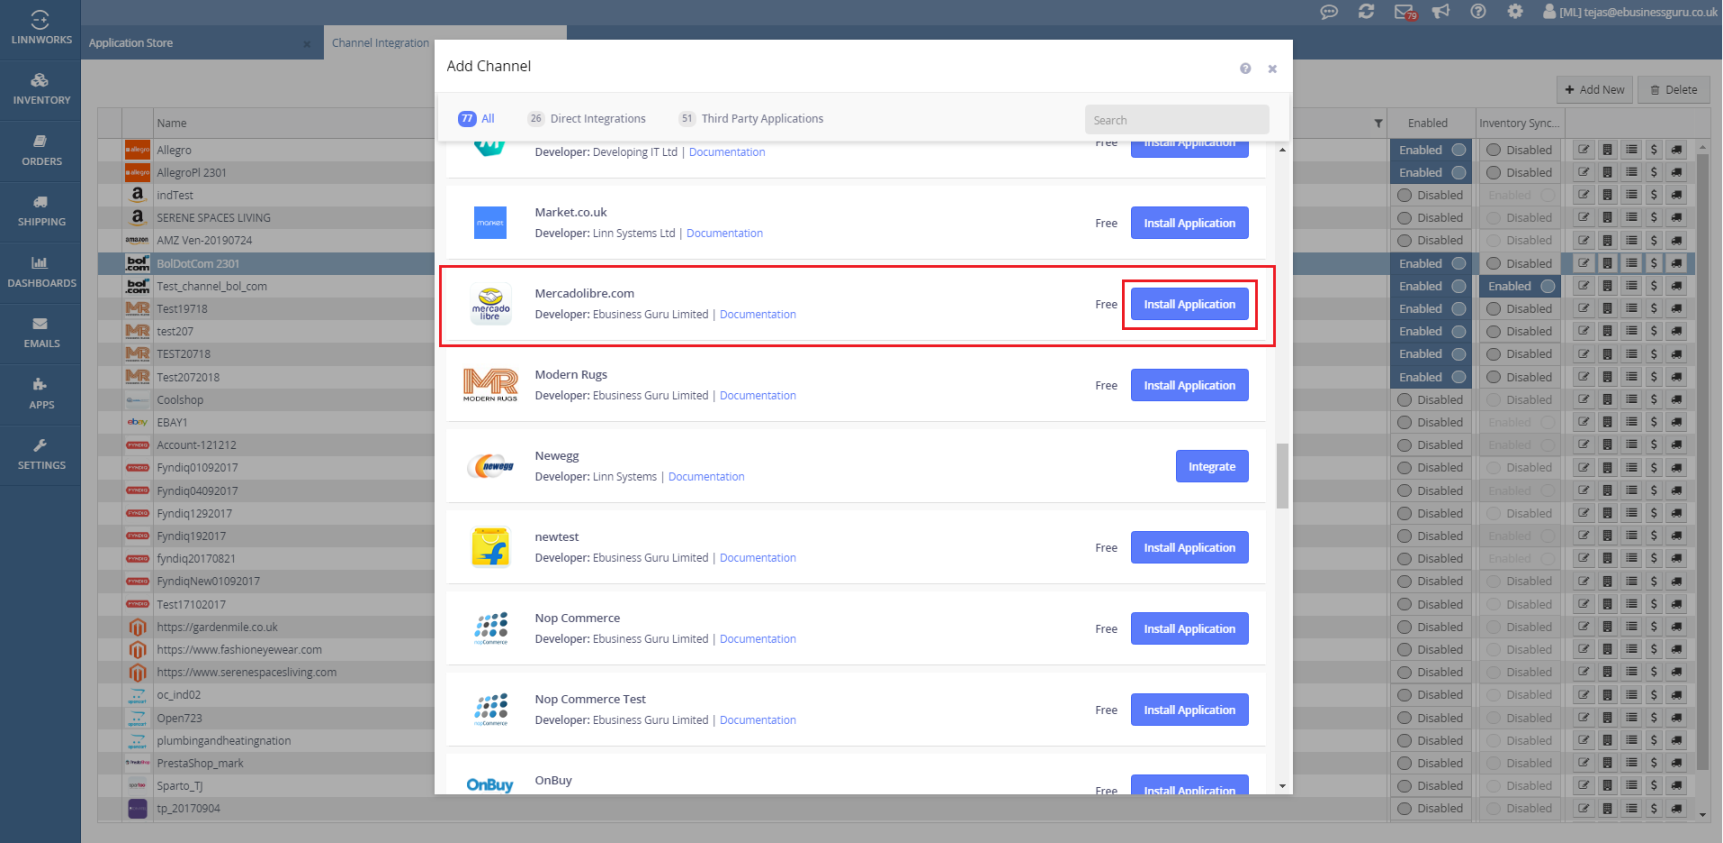Image resolution: width=1723 pixels, height=843 pixels.
Task: Switch to Direct Integrations tab
Action: click(x=587, y=118)
